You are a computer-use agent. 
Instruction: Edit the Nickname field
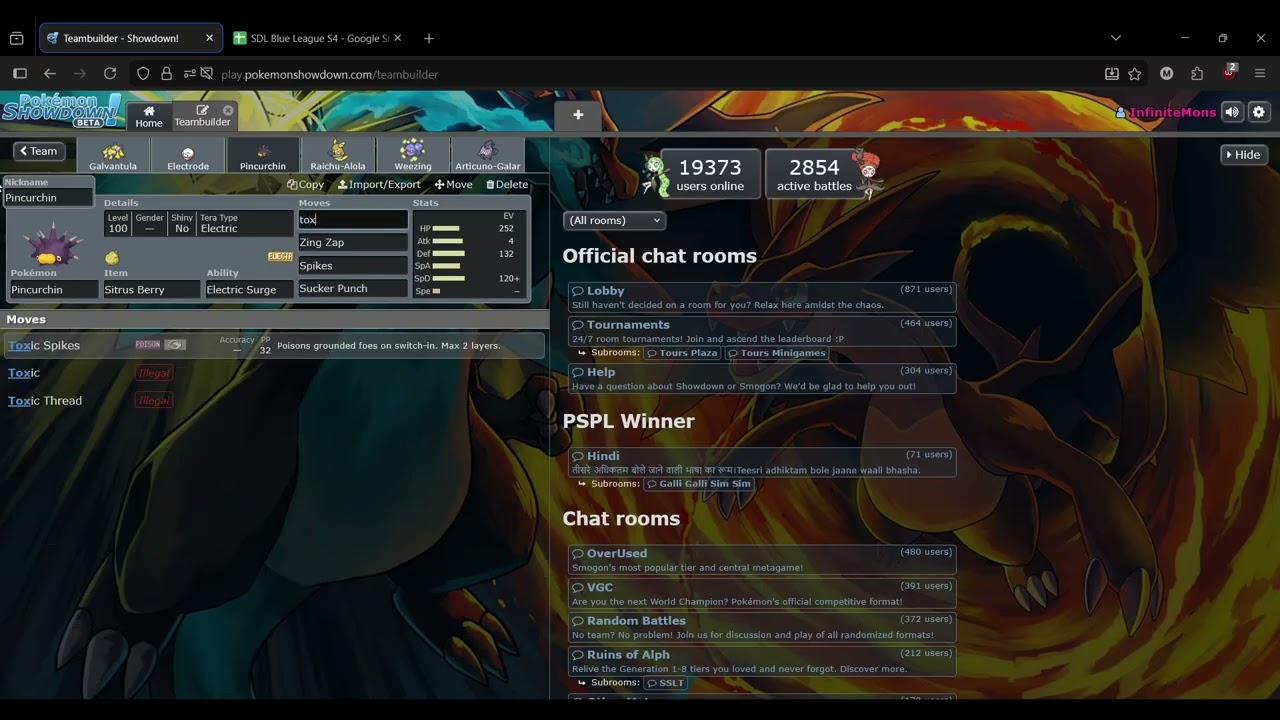(49, 198)
